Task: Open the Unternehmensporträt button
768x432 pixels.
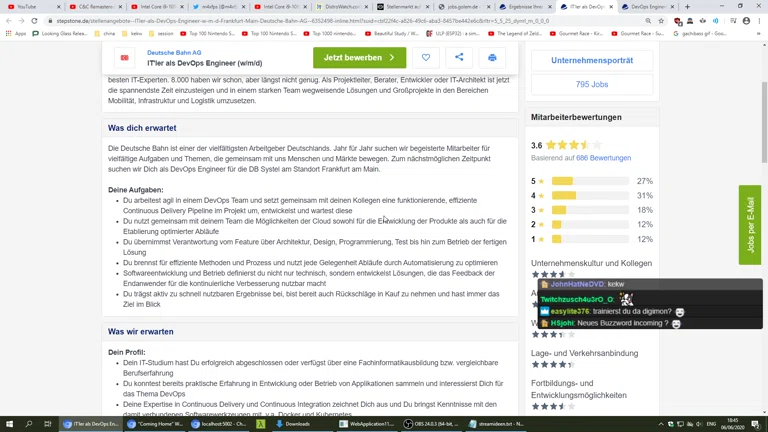Action: (592, 60)
